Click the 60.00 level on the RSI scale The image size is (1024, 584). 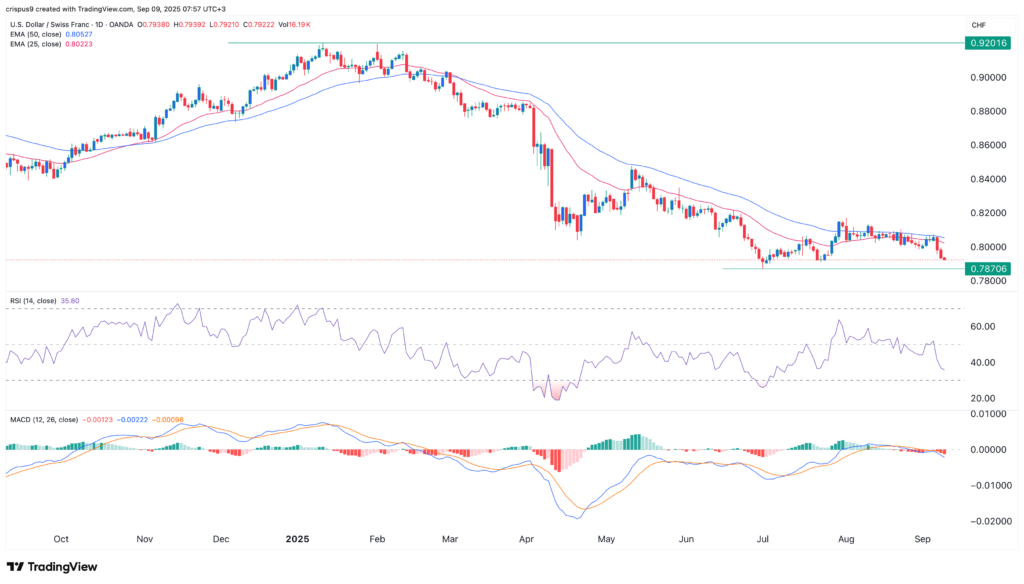coord(981,326)
